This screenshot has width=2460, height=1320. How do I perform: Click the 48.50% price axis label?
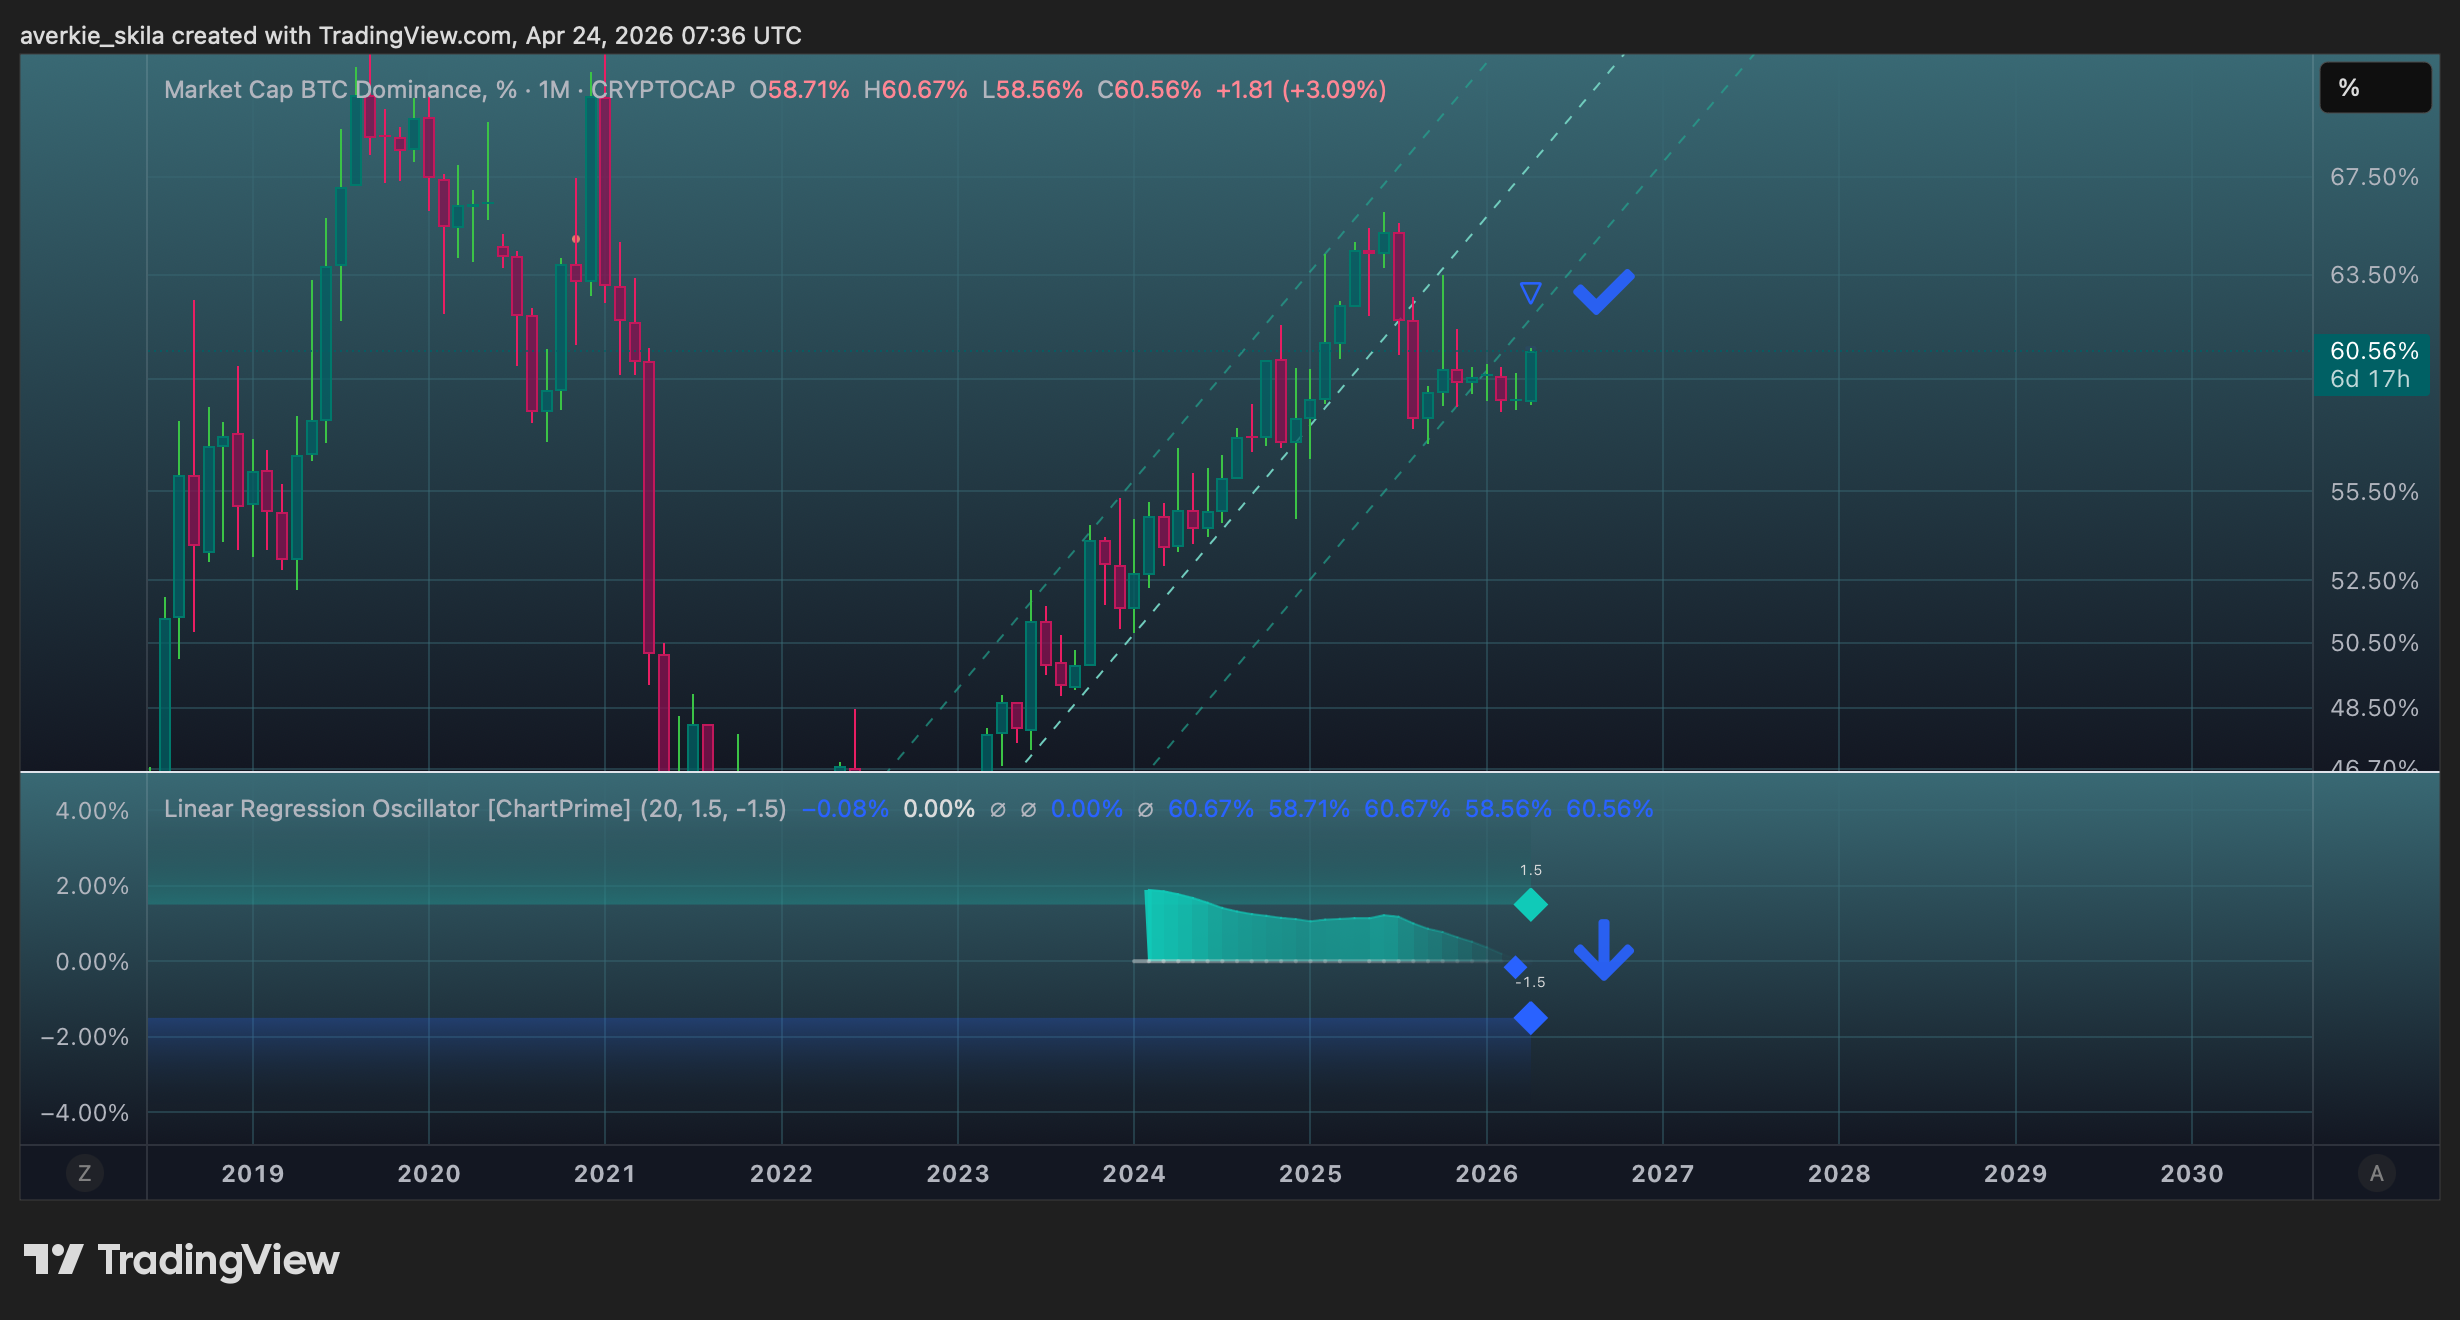tap(2374, 708)
